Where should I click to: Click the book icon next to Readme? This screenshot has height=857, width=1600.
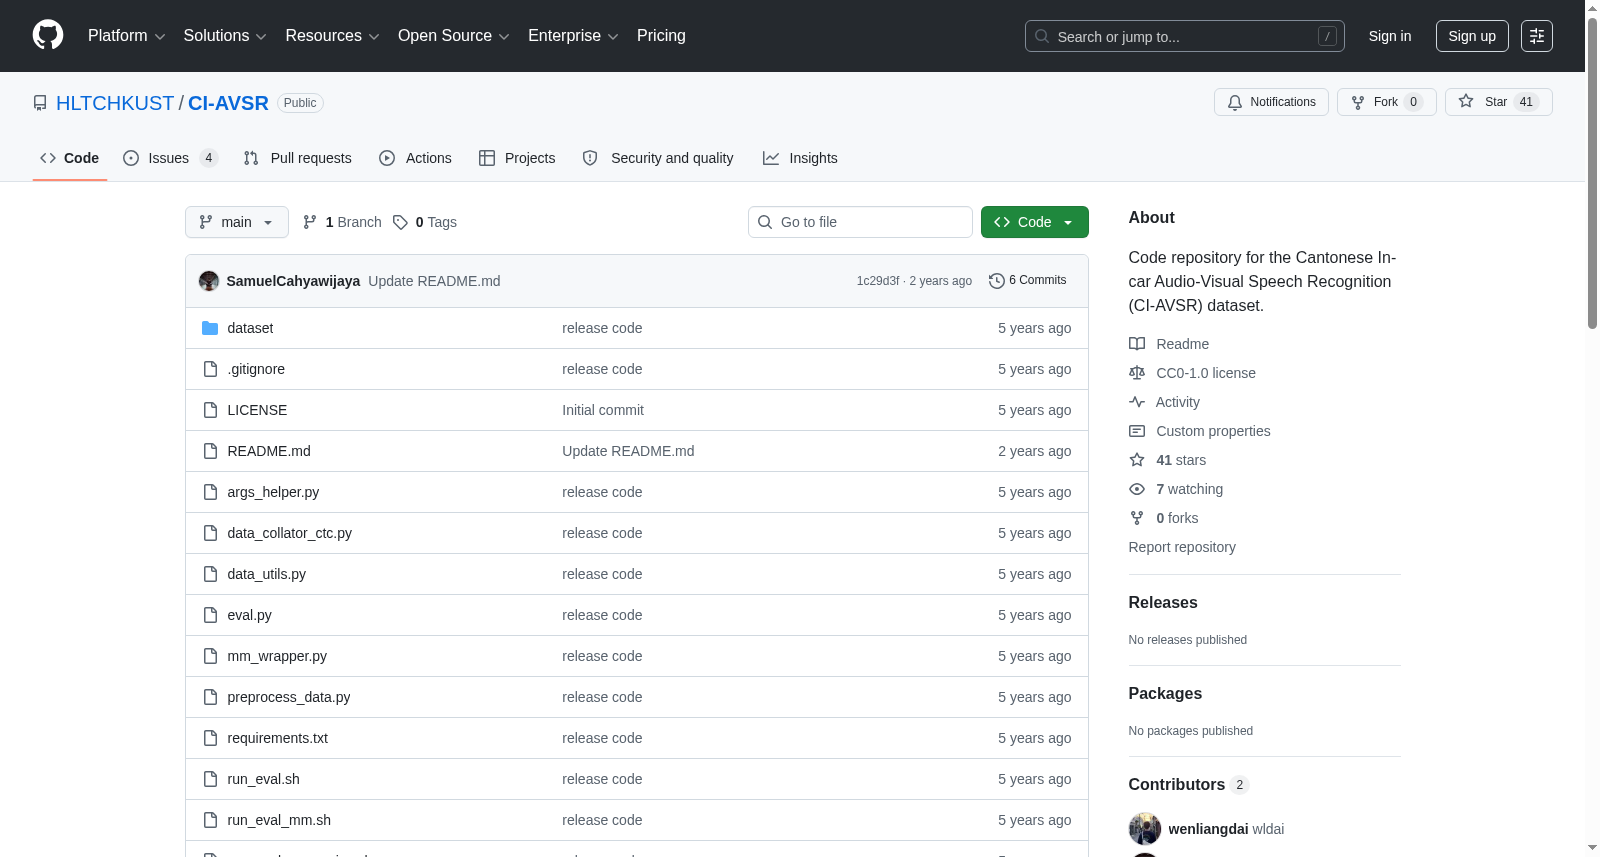pos(1137,344)
